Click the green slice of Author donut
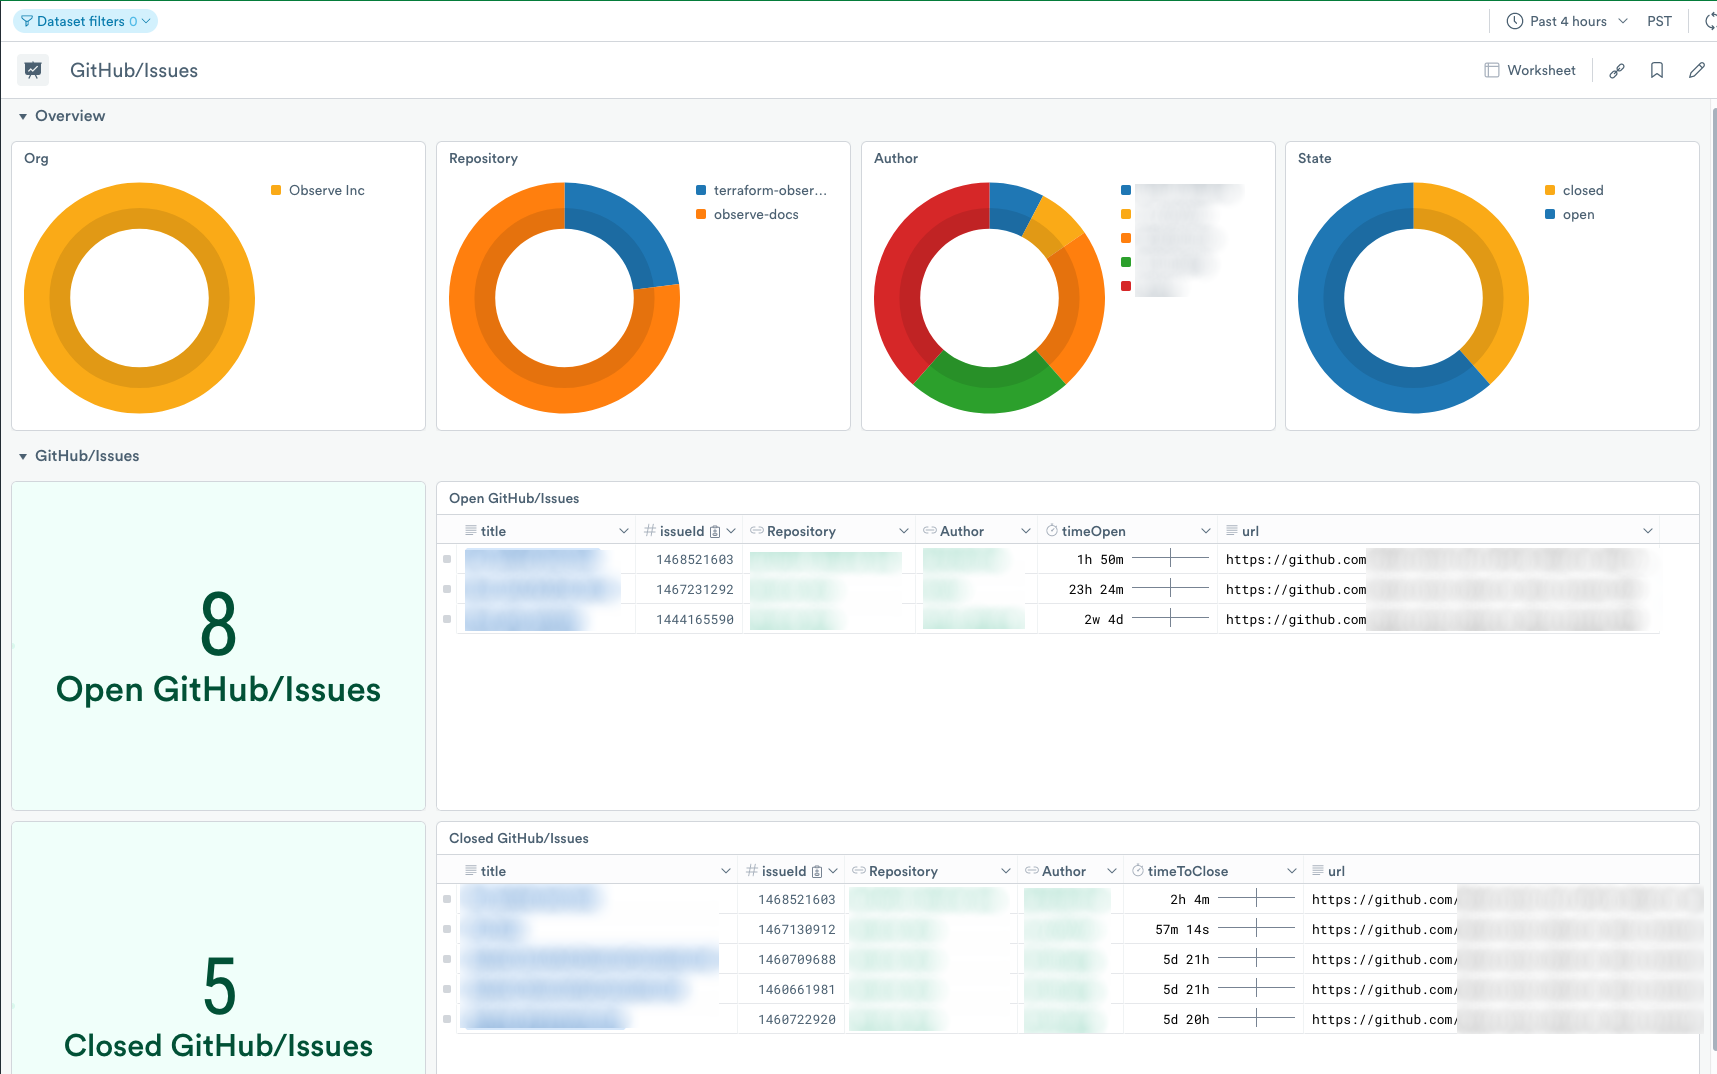The width and height of the screenshot is (1717, 1074). pyautogui.click(x=989, y=386)
